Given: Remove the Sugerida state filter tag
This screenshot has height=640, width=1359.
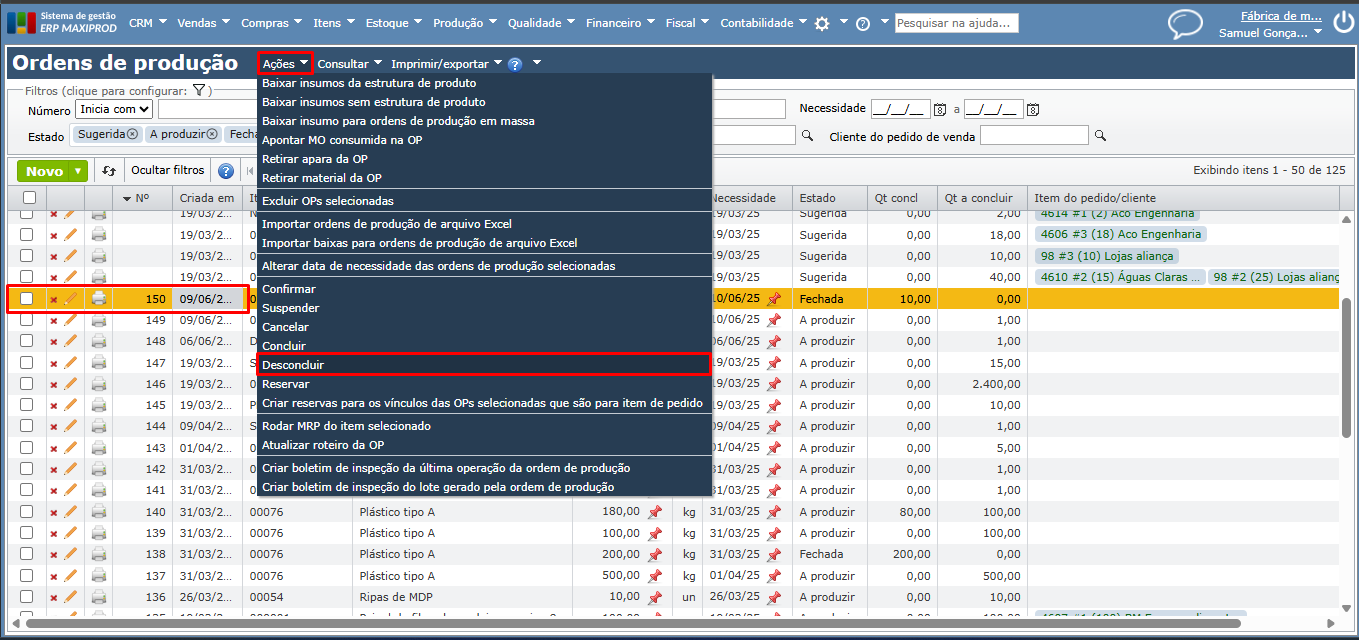Looking at the screenshot, I should click(132, 134).
